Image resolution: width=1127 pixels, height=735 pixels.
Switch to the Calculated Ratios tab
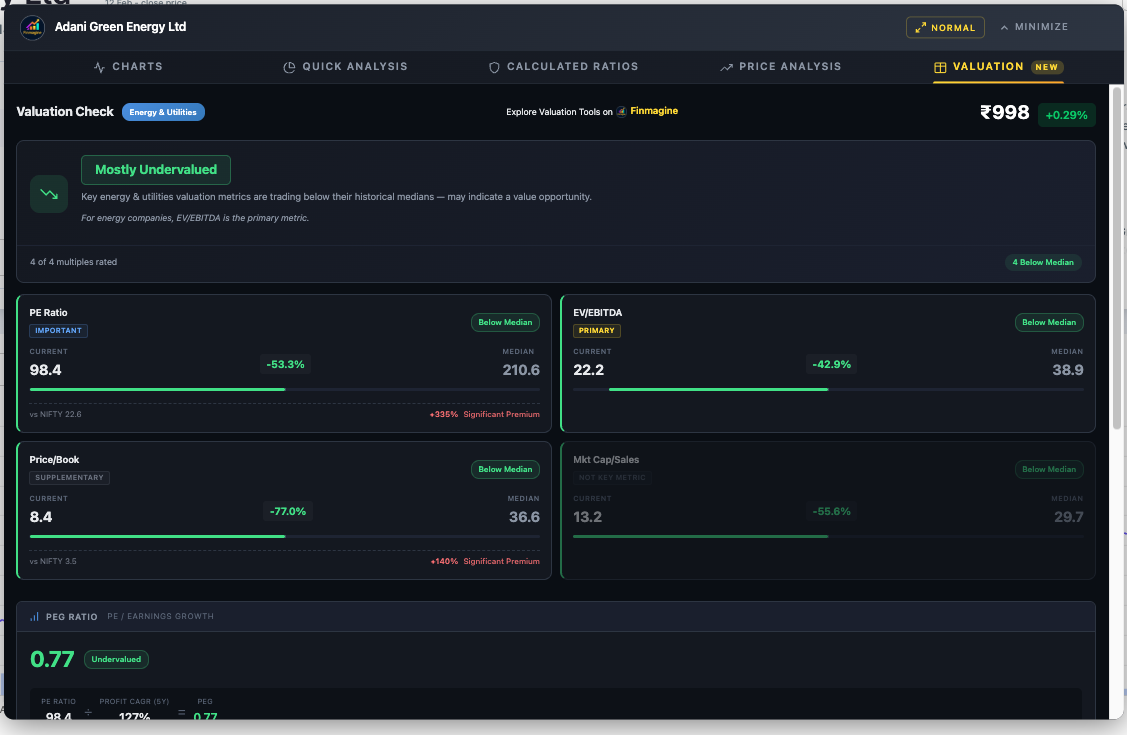click(x=572, y=67)
